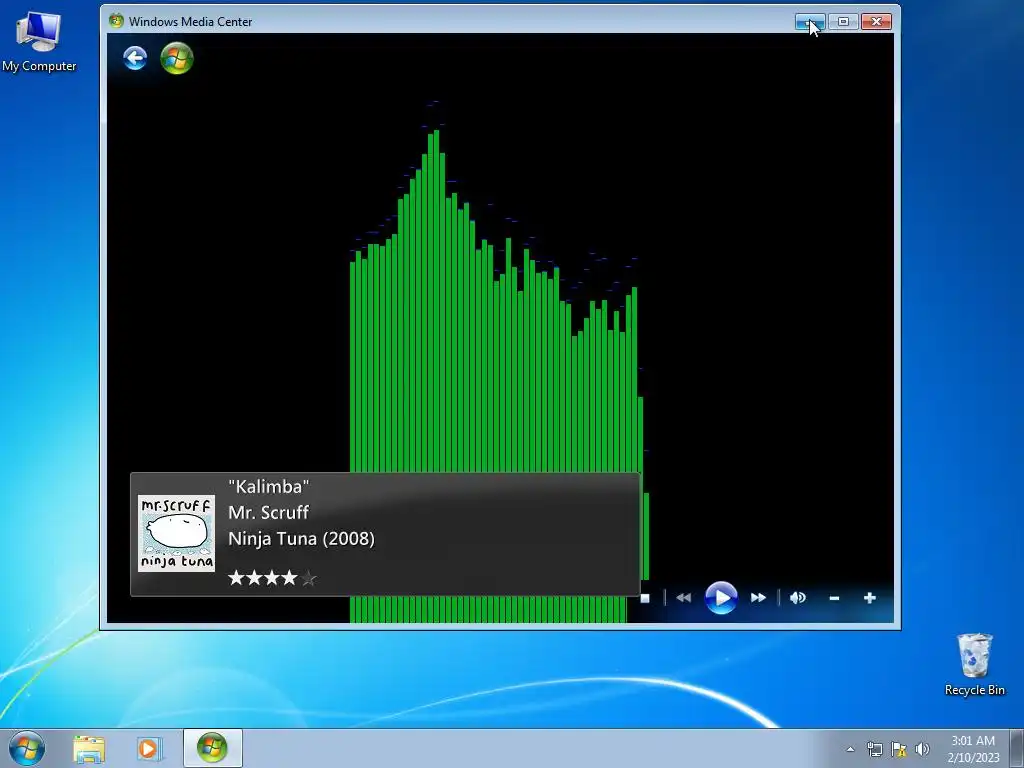Click the Mr. Scruff artist name
This screenshot has height=768, width=1024.
point(268,513)
